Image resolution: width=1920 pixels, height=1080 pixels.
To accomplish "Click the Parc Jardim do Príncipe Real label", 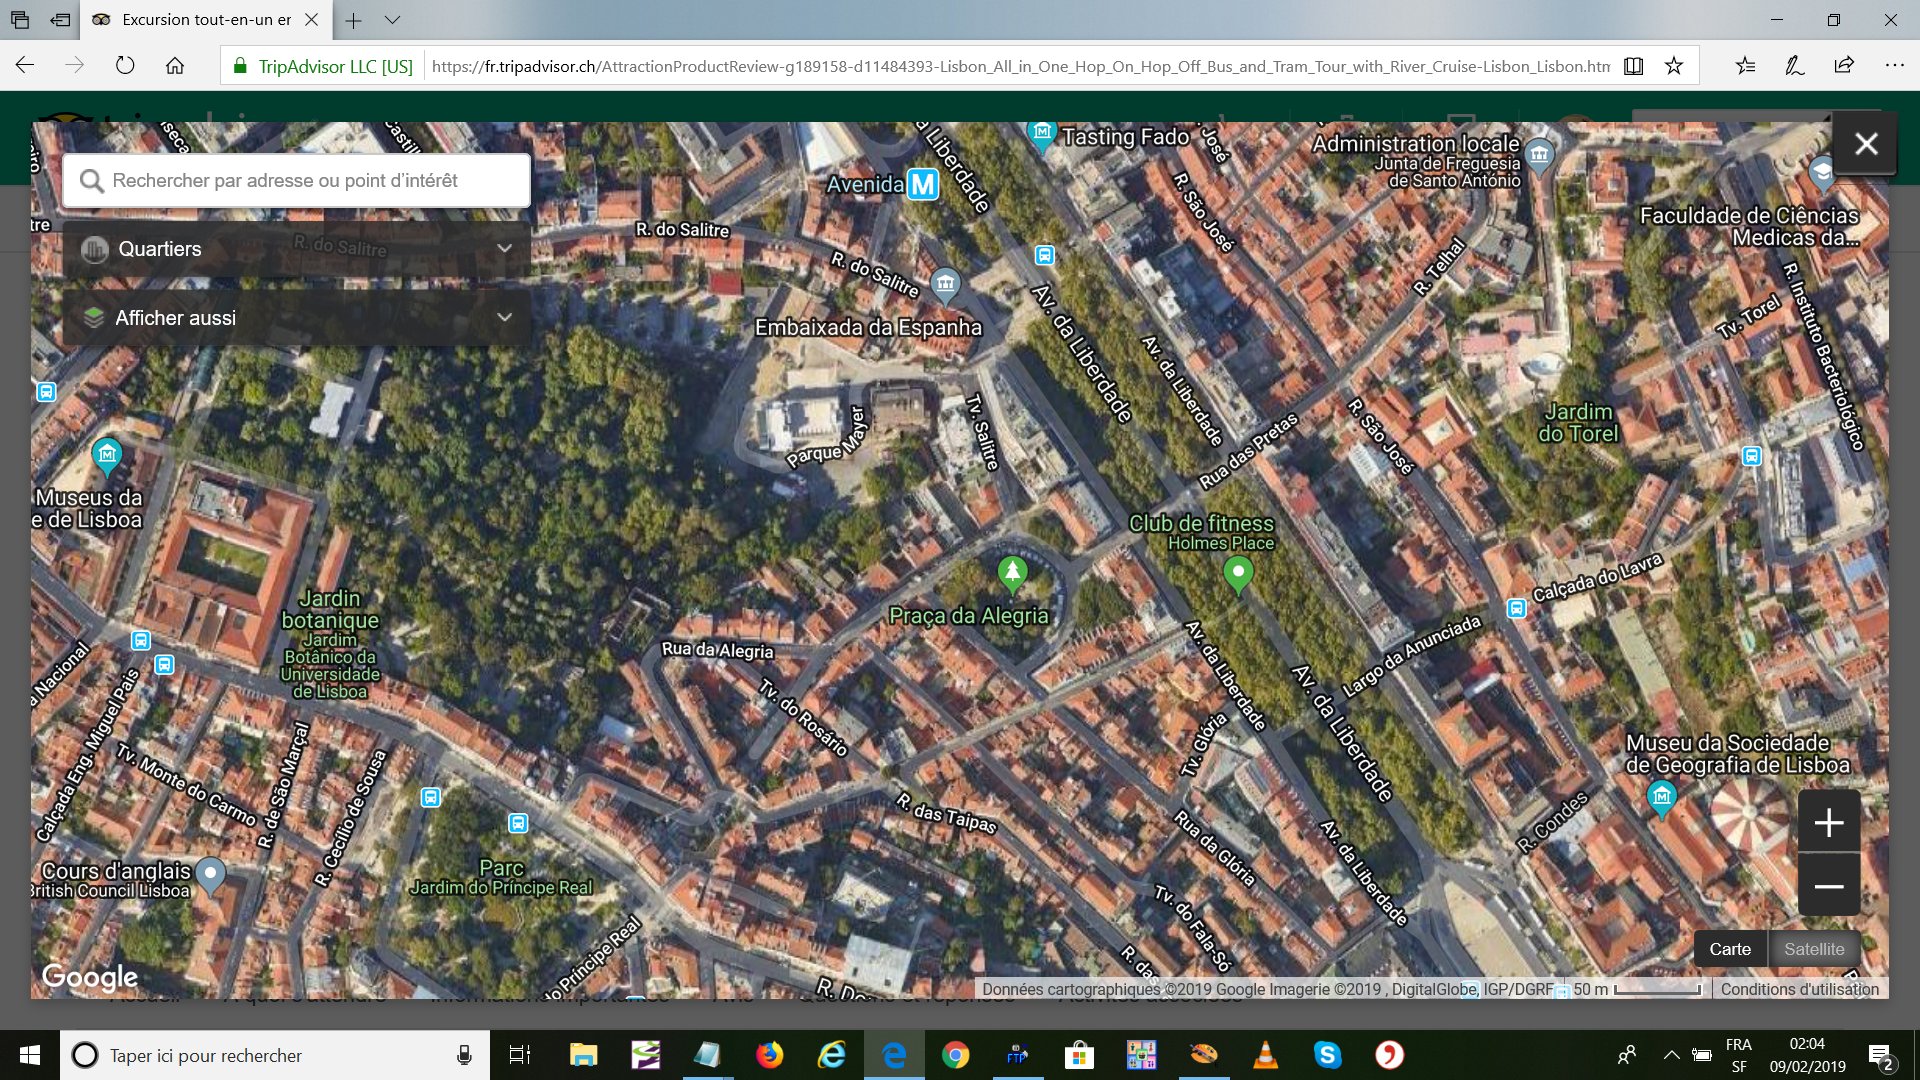I will (x=501, y=877).
